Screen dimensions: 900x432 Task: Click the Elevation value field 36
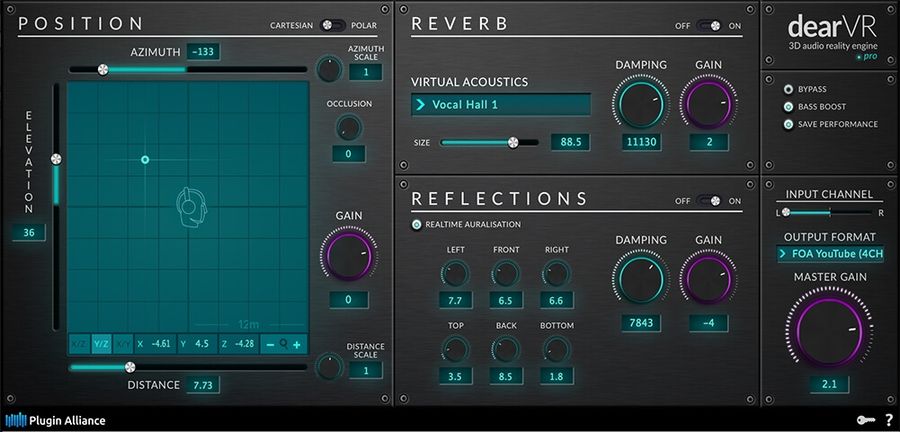click(x=29, y=233)
